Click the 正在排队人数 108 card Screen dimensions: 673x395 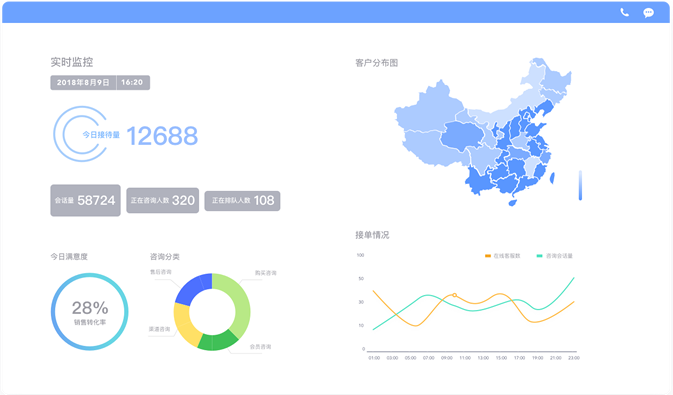pos(243,201)
